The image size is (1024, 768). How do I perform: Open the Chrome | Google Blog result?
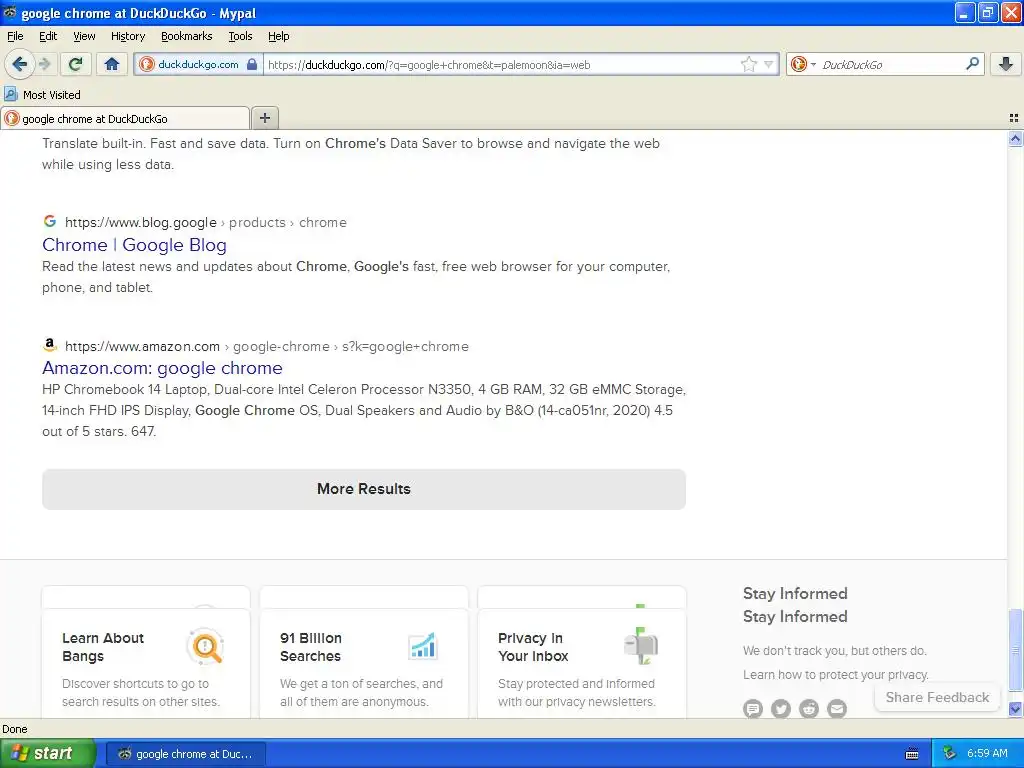click(x=134, y=245)
